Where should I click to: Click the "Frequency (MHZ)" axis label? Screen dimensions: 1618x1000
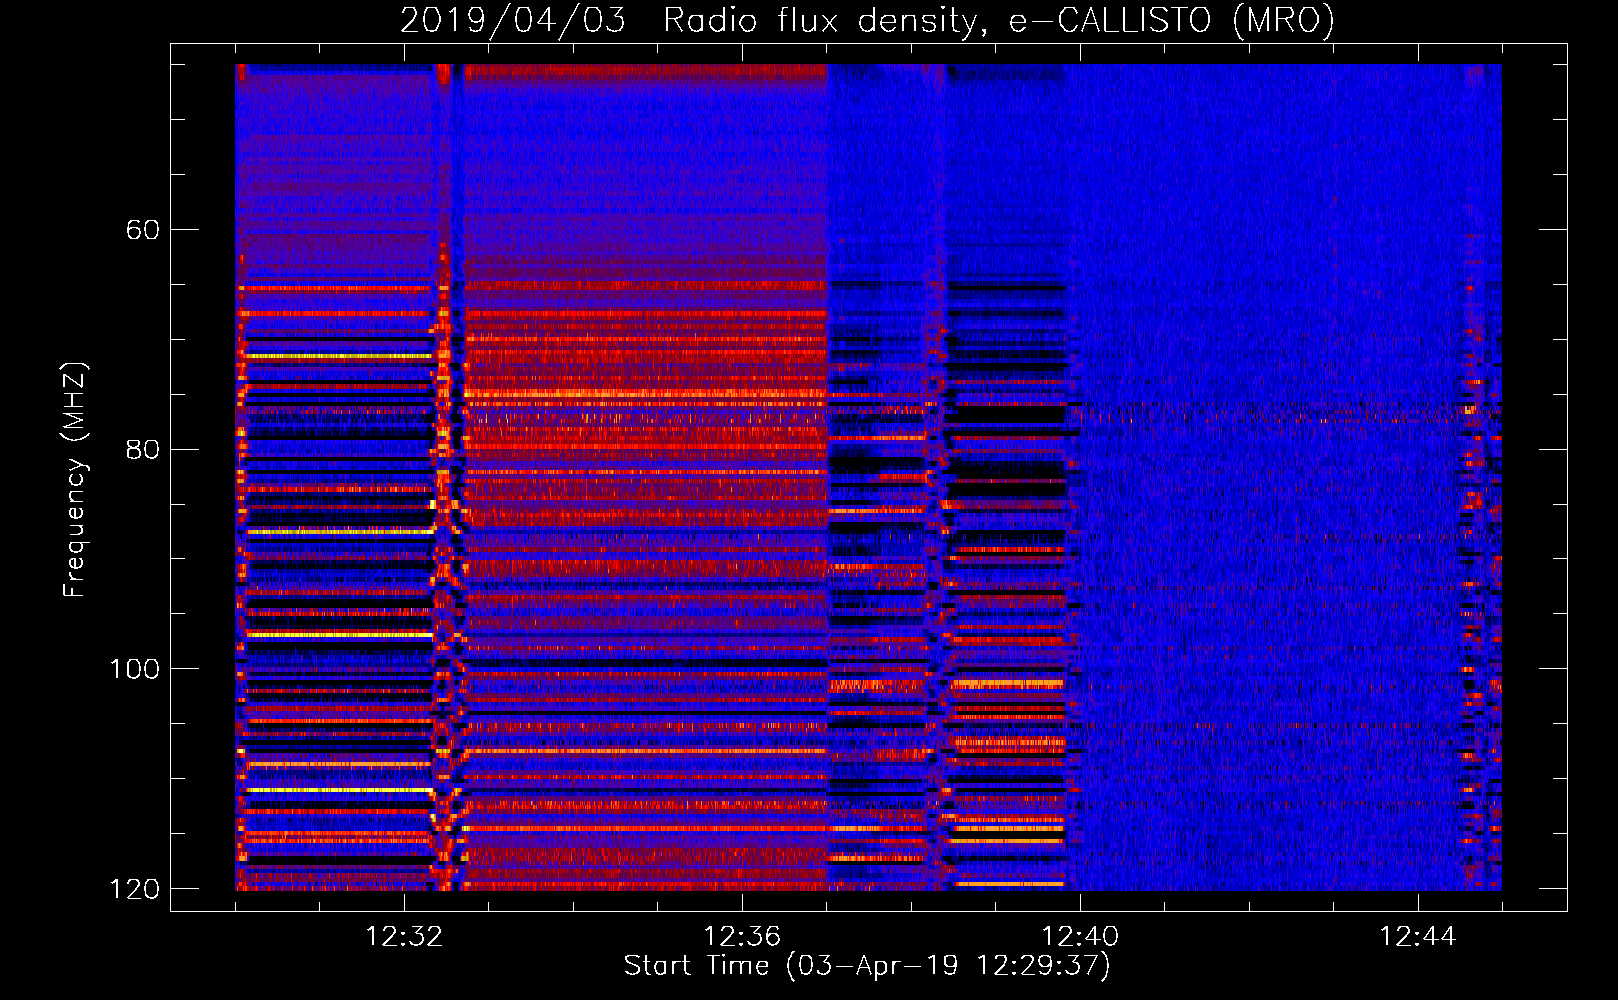click(75, 479)
